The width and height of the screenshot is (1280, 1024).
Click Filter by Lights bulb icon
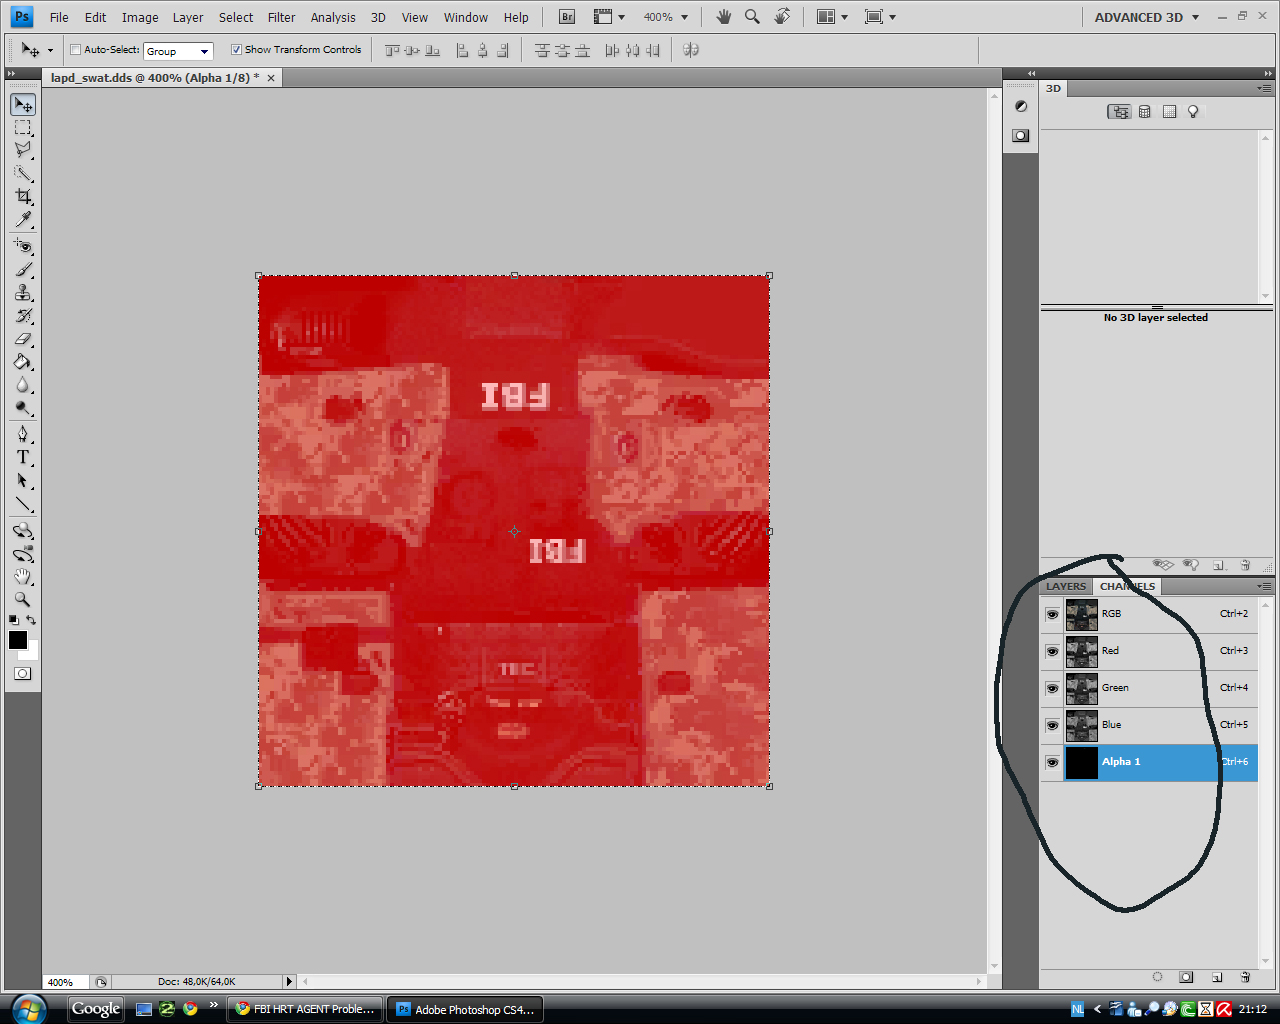(1193, 112)
